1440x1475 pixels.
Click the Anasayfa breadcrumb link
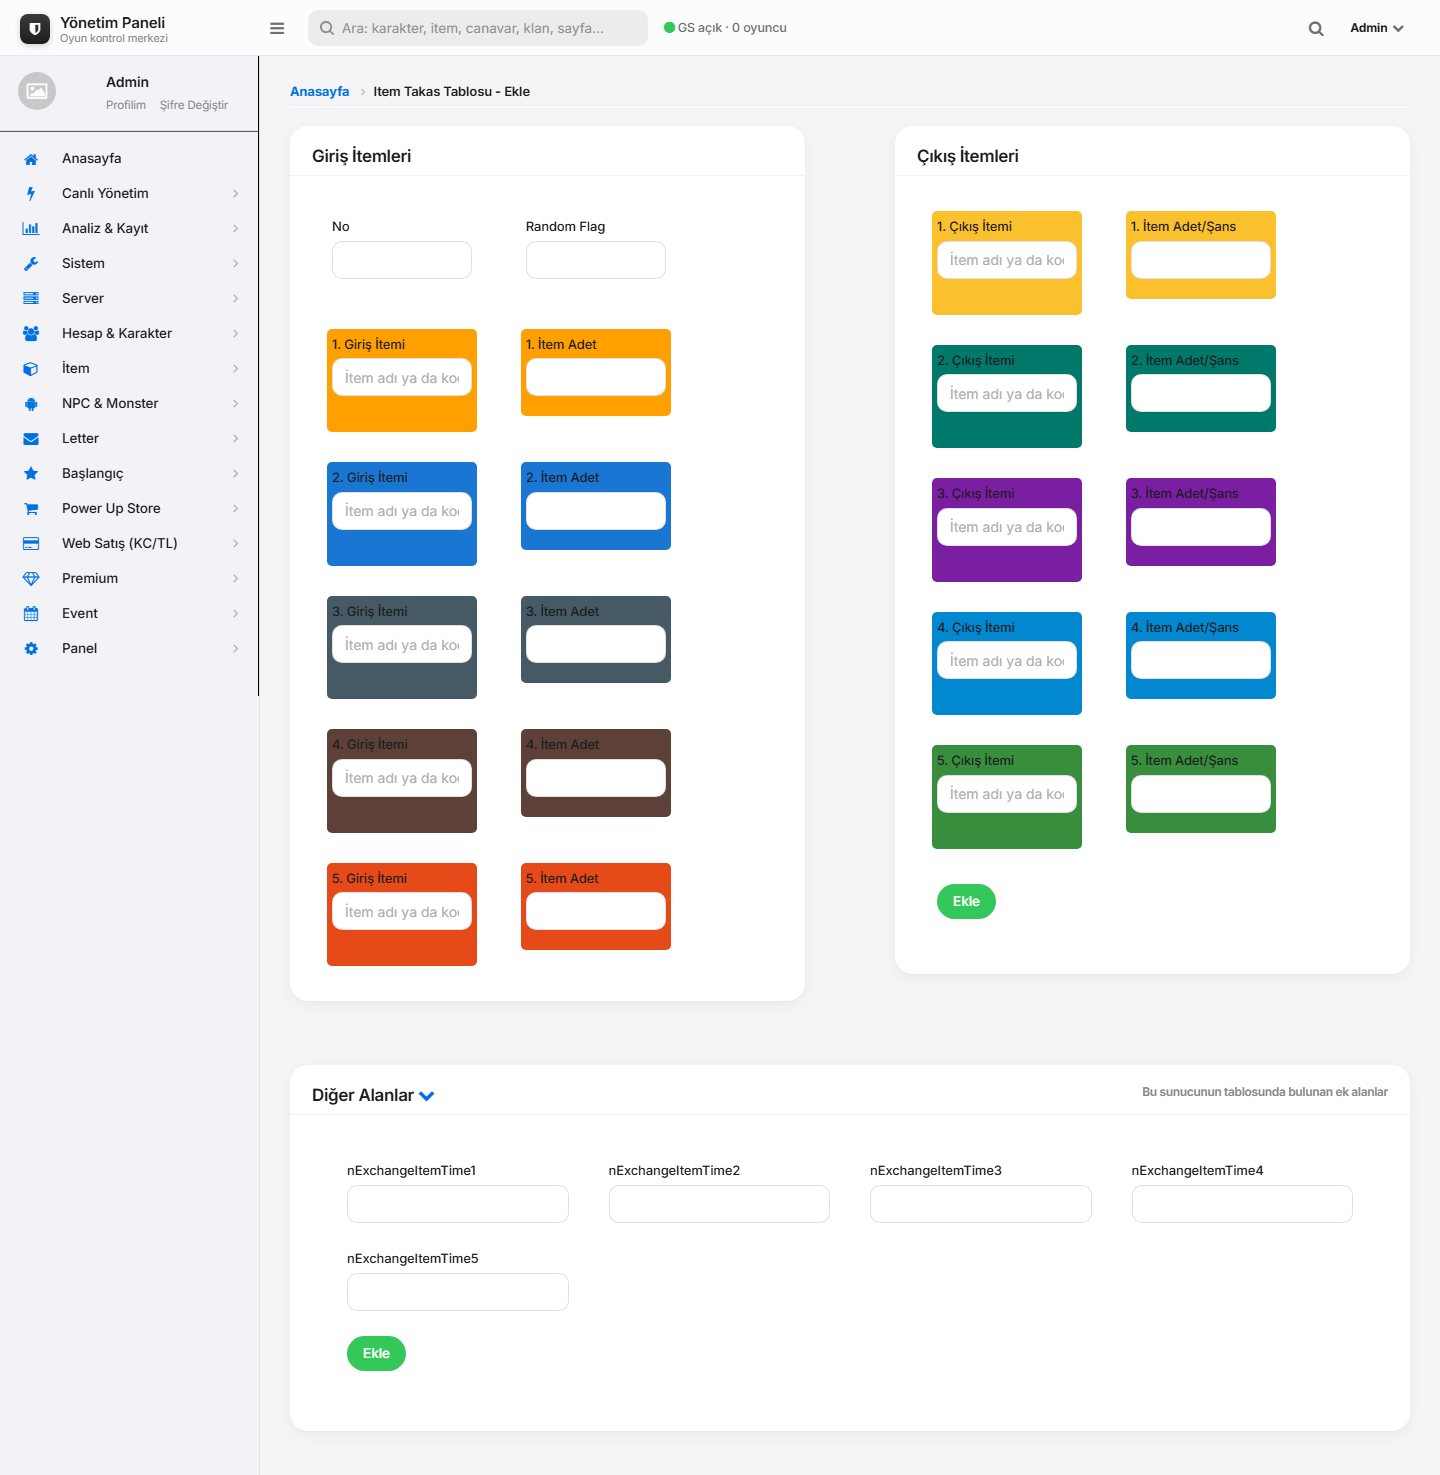(320, 92)
